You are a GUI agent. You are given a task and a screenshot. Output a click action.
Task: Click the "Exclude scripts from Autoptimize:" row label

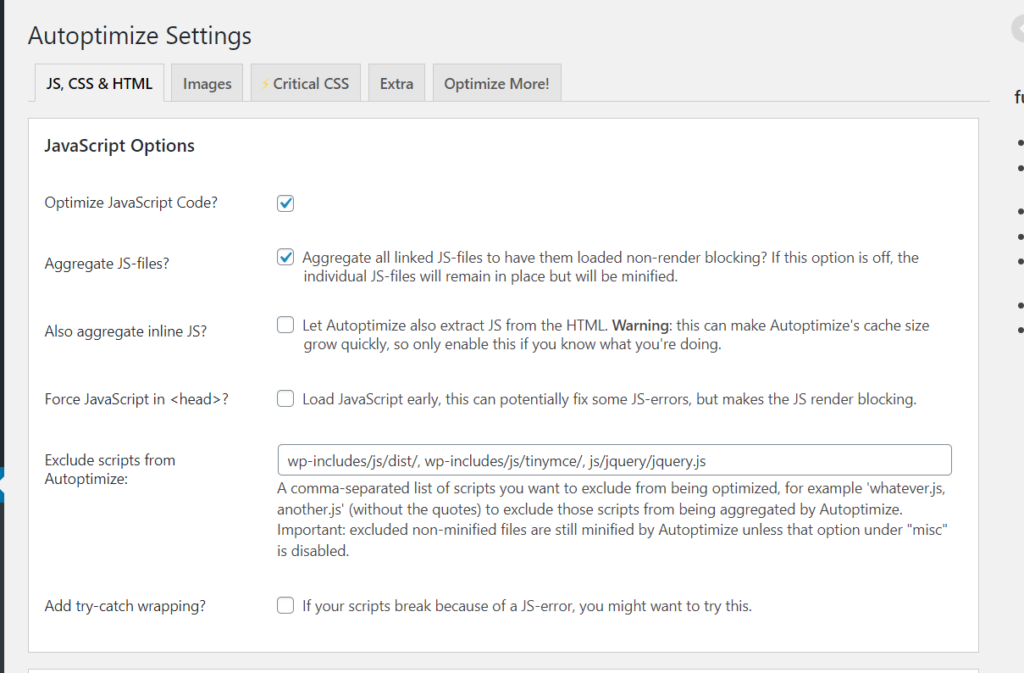click(x=110, y=469)
